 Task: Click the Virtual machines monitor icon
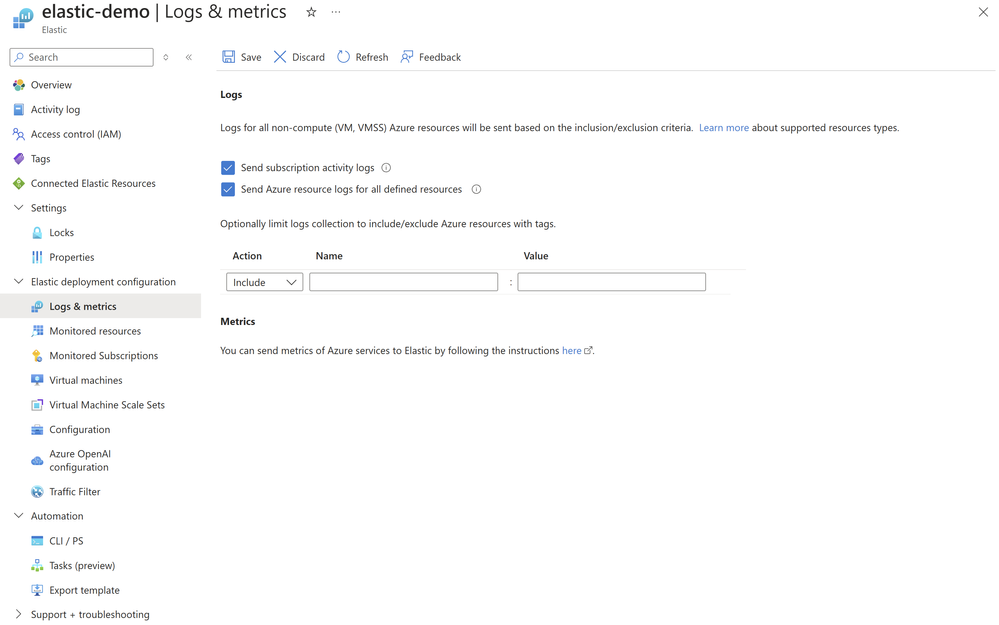38,380
